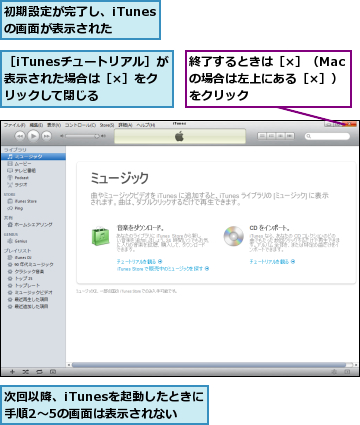Viewport: 360px width, 425px height.
Task: Open the 編集 menu
Action: (x=36, y=125)
